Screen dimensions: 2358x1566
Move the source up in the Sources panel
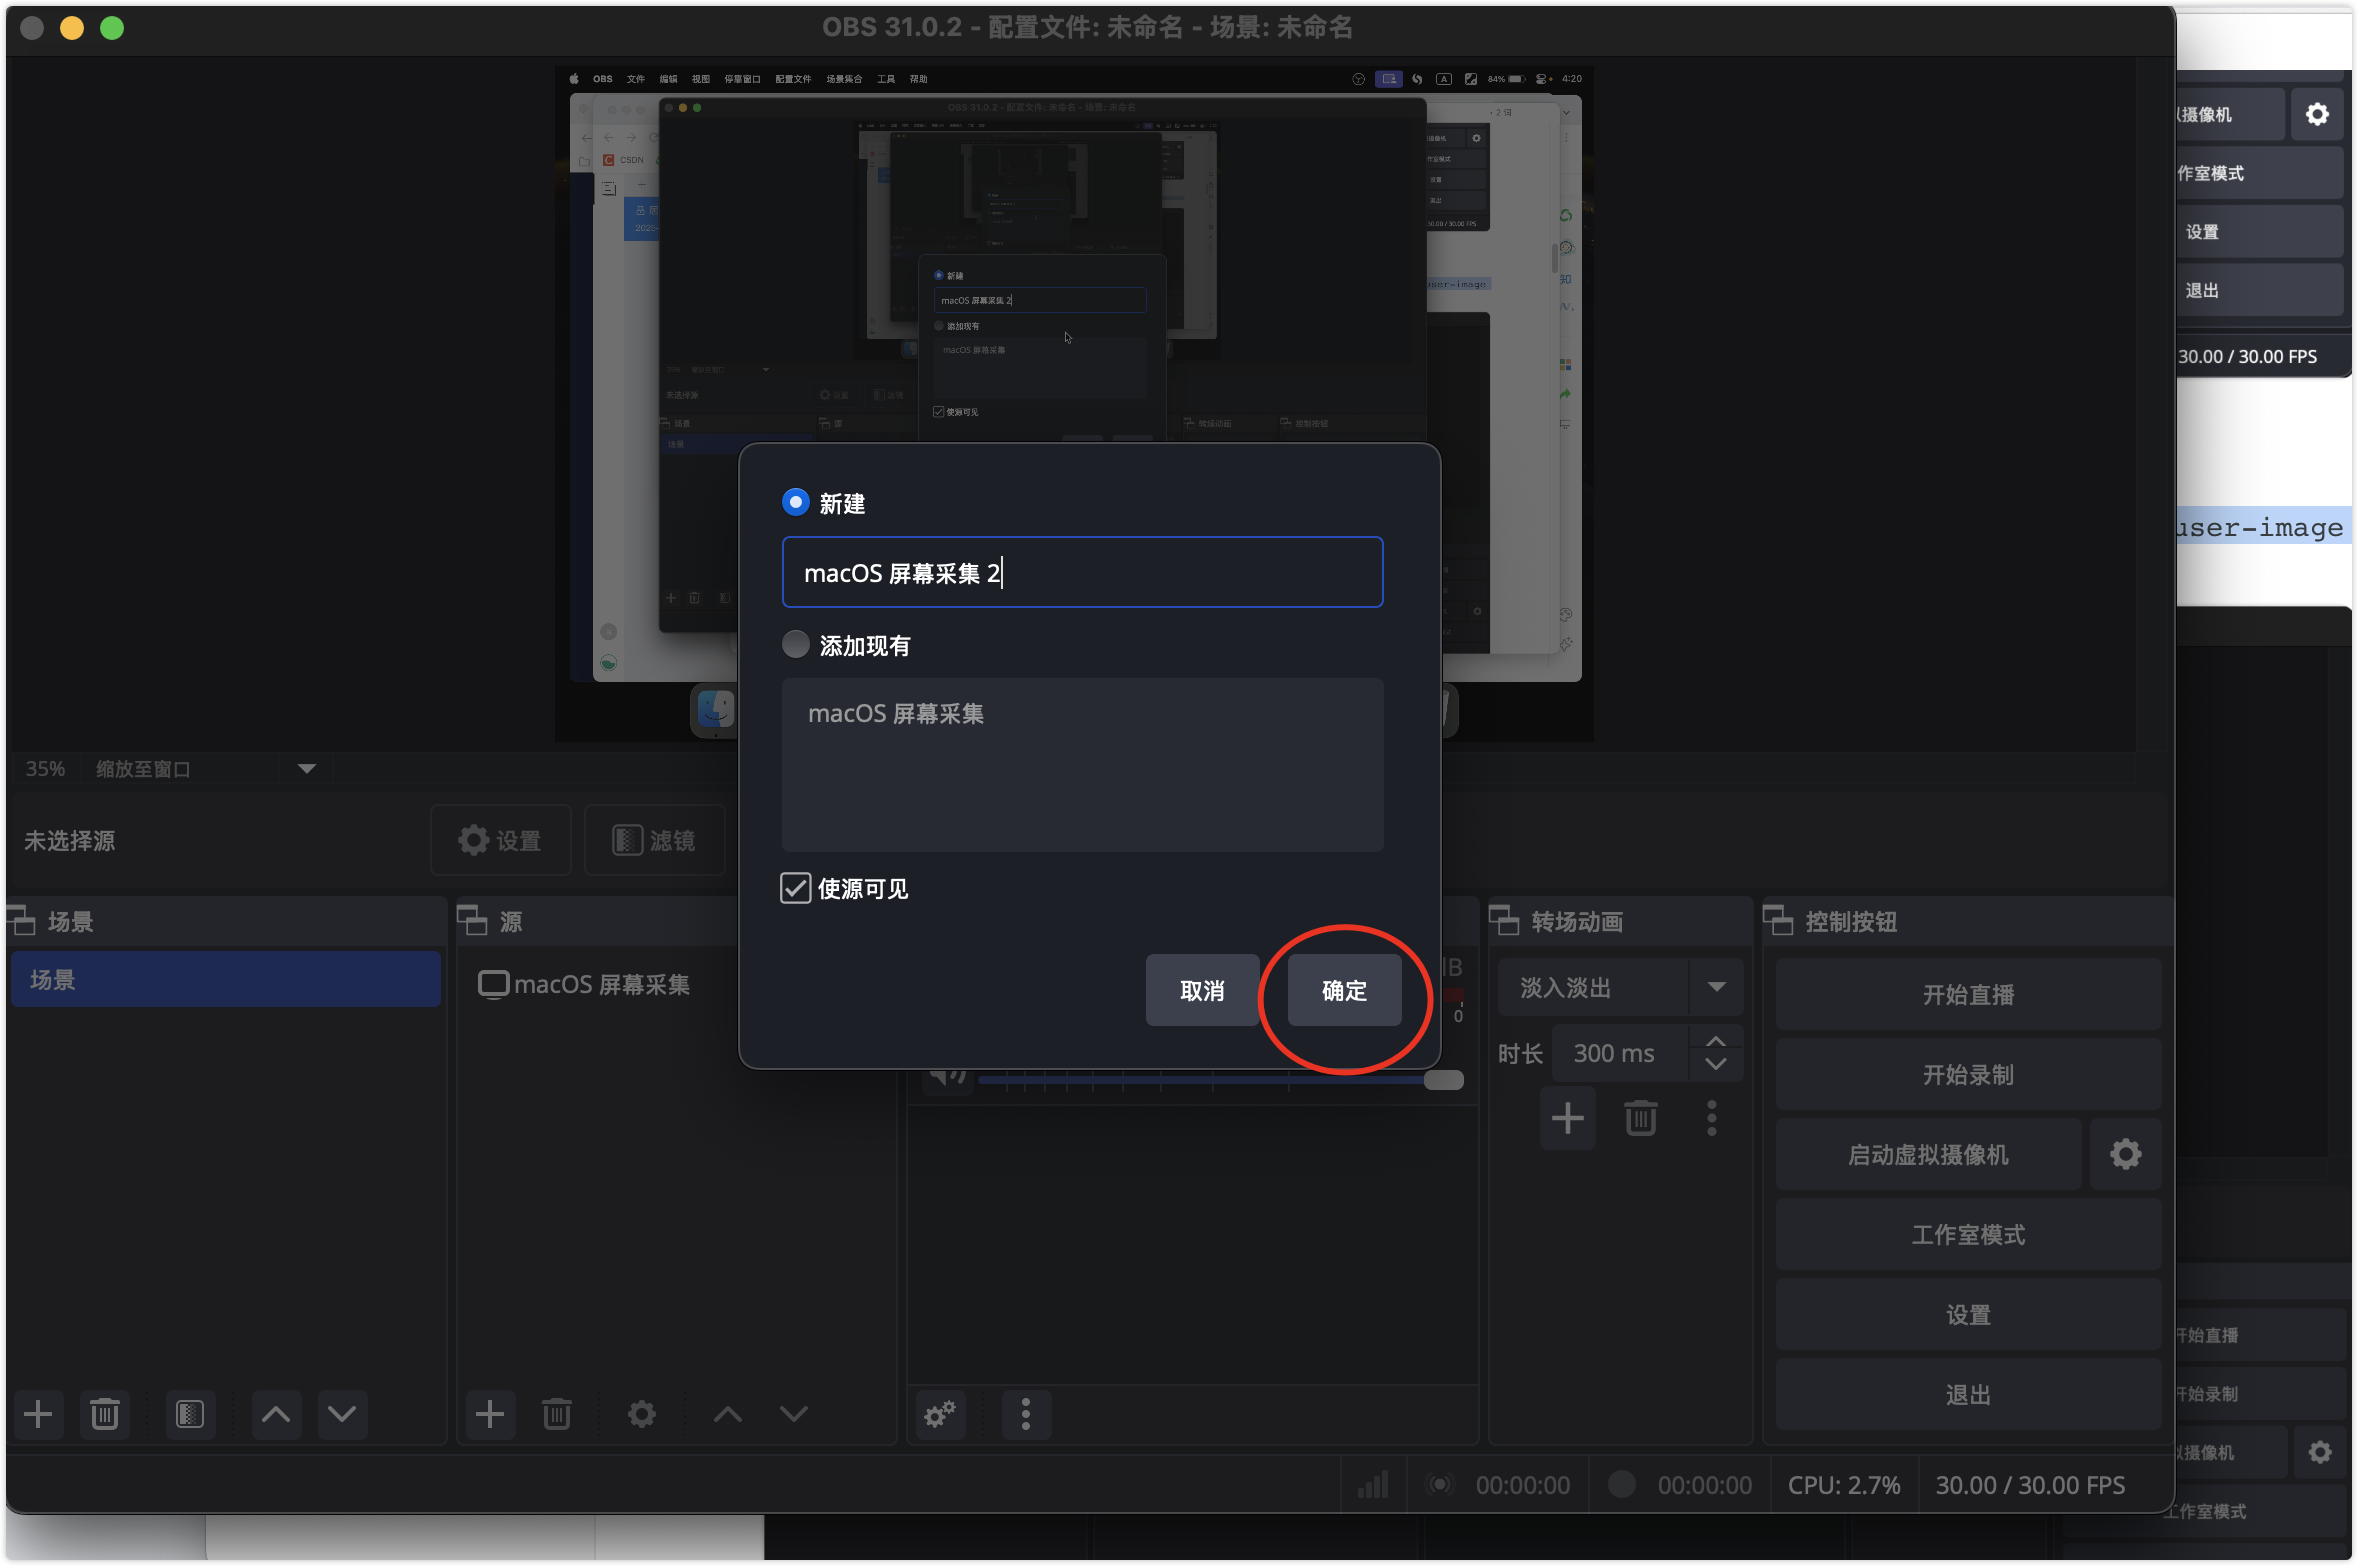click(x=728, y=1414)
